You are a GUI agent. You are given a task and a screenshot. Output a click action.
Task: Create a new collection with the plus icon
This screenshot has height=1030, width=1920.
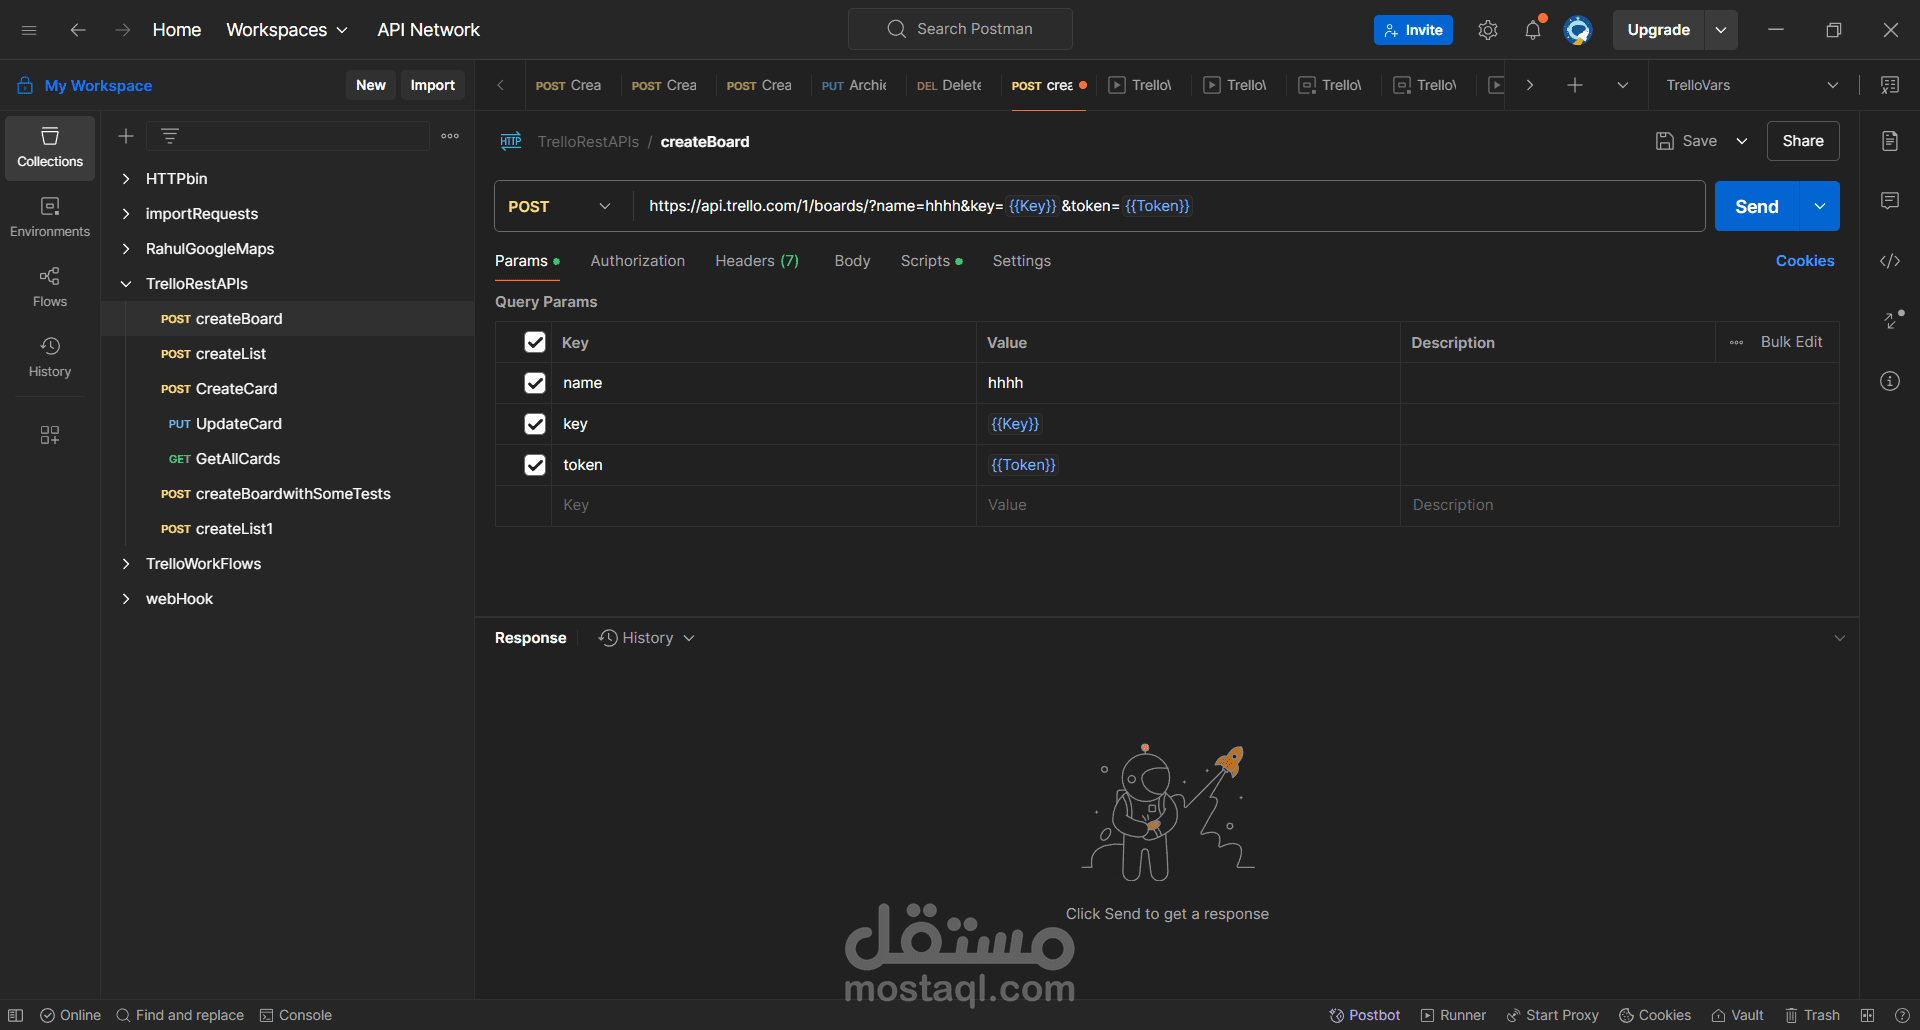pyautogui.click(x=126, y=136)
